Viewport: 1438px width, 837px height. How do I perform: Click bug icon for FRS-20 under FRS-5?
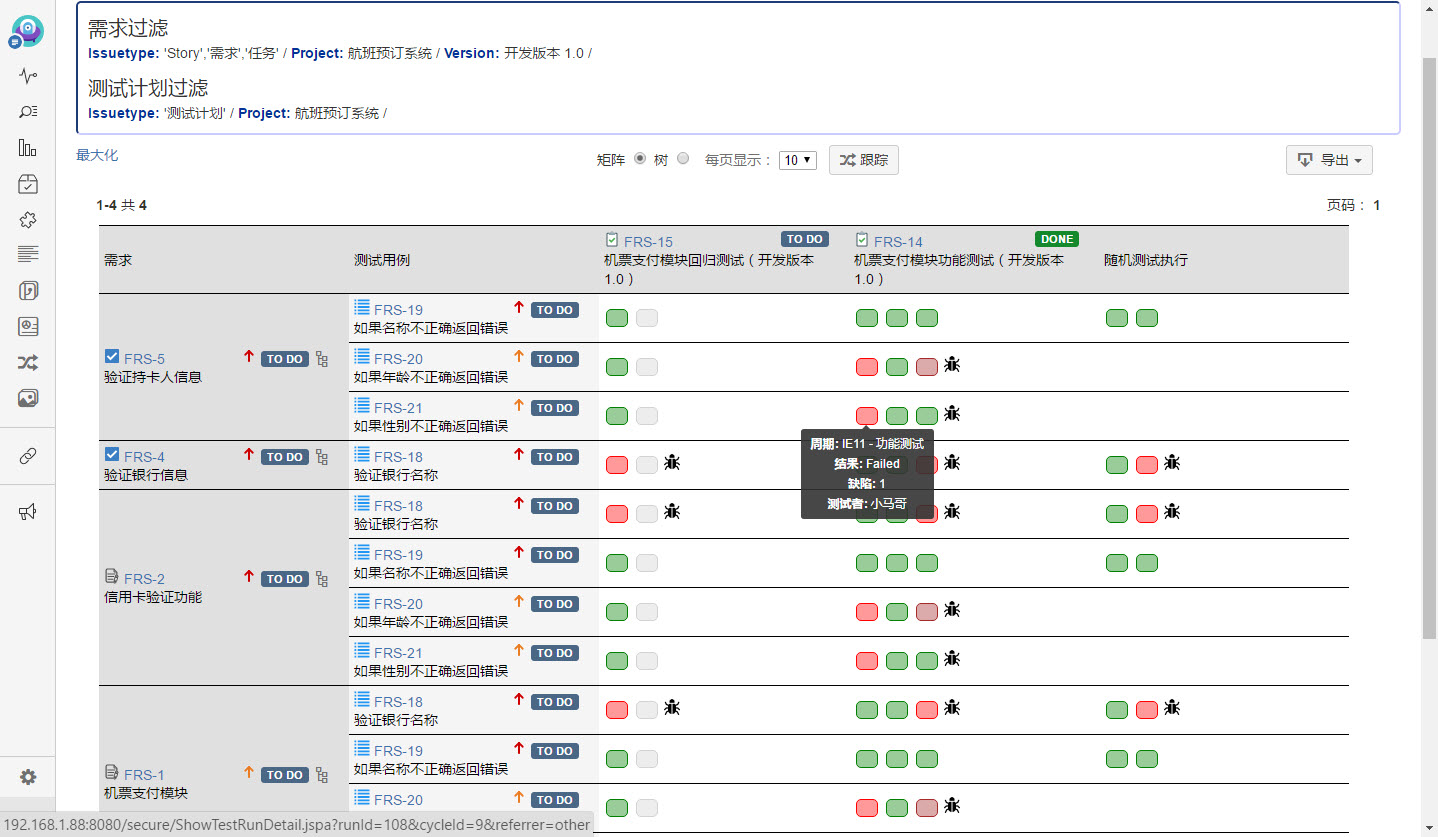tap(952, 364)
